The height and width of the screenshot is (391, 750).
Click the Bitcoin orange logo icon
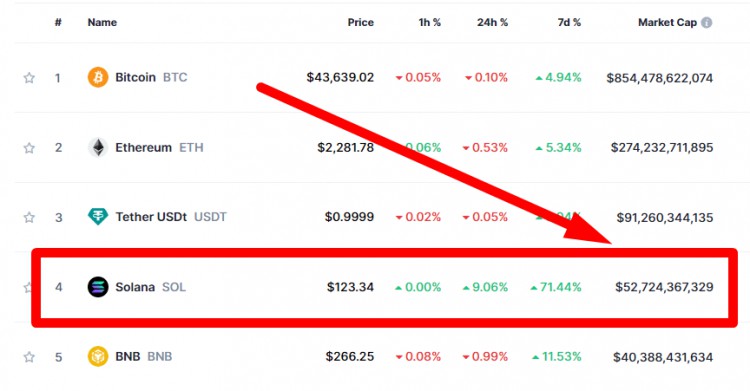[x=98, y=77]
